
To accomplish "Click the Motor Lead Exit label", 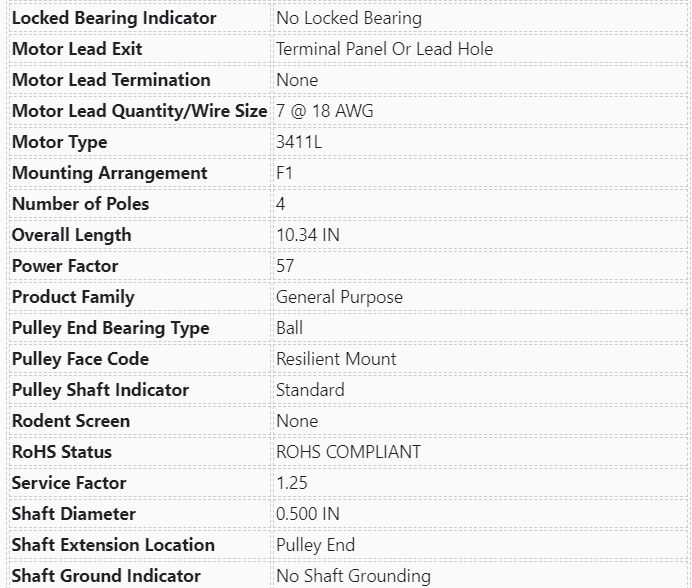I will coord(77,49).
